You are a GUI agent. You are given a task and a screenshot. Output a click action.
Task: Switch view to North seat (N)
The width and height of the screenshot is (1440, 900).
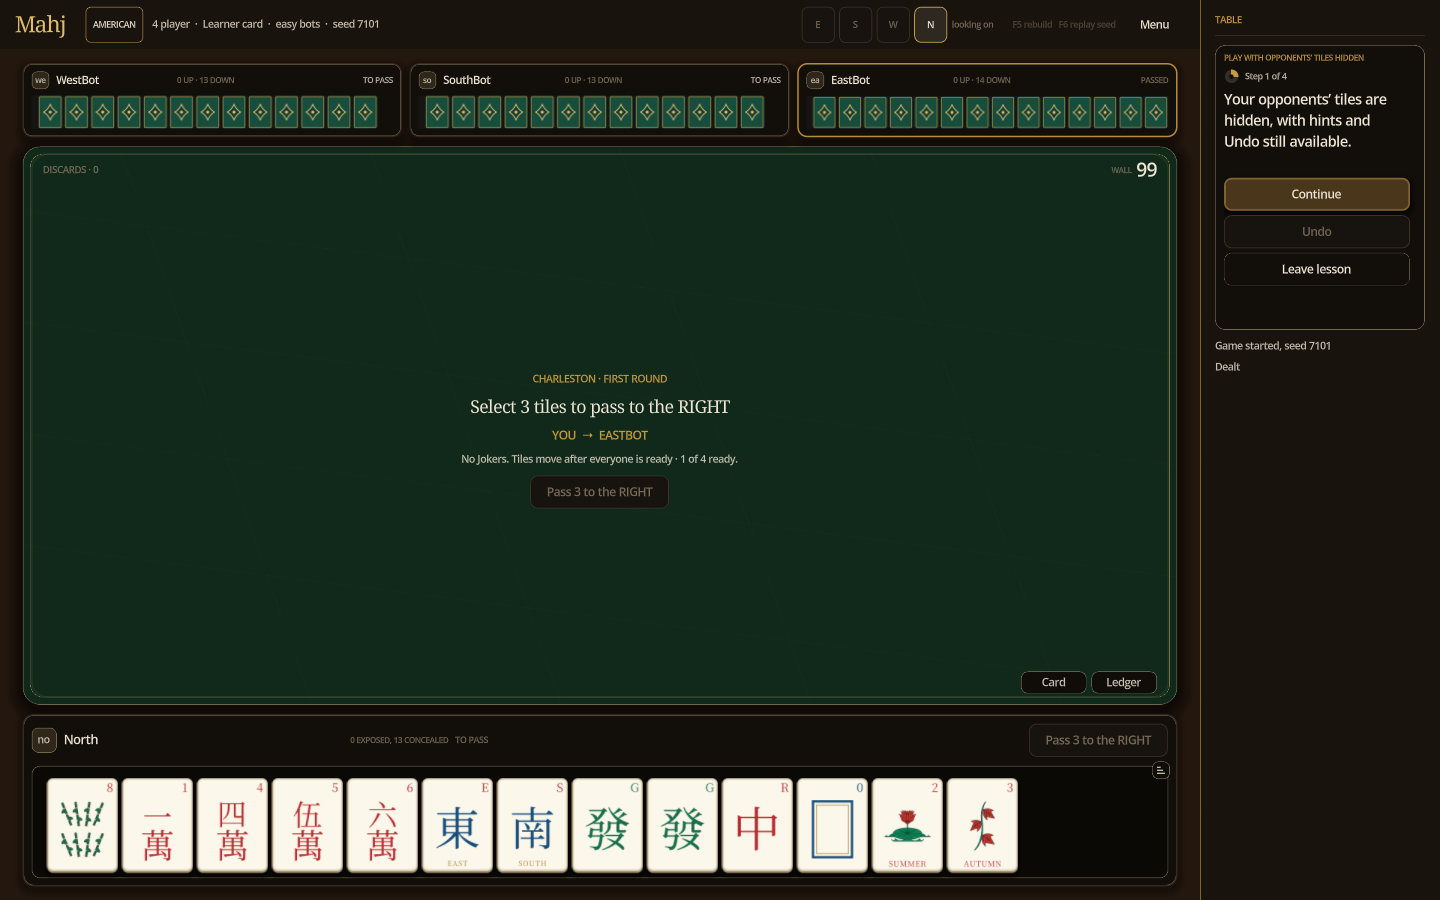coord(930,25)
